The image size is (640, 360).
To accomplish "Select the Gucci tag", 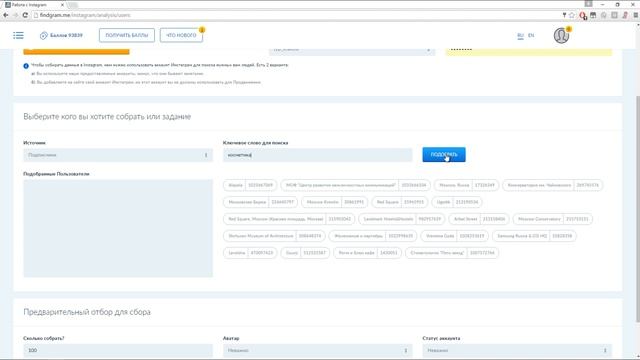I will (x=305, y=253).
